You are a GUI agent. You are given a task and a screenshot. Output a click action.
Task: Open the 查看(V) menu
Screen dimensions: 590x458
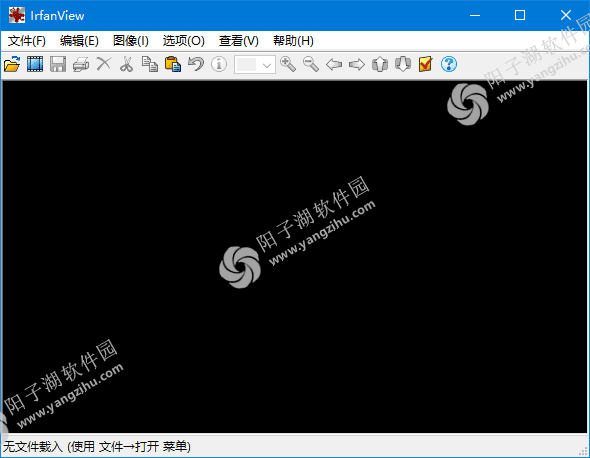(239, 41)
